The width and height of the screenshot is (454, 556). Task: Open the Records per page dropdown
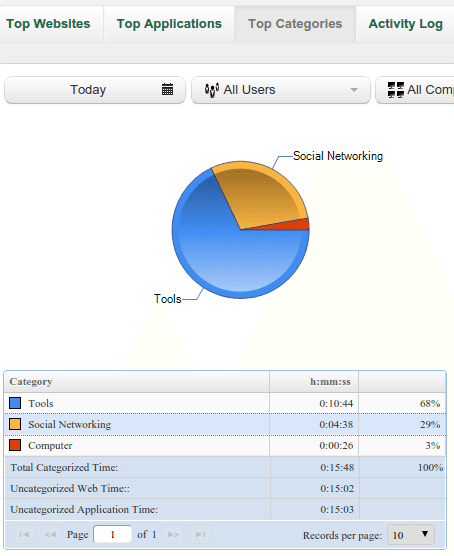[x=411, y=534]
